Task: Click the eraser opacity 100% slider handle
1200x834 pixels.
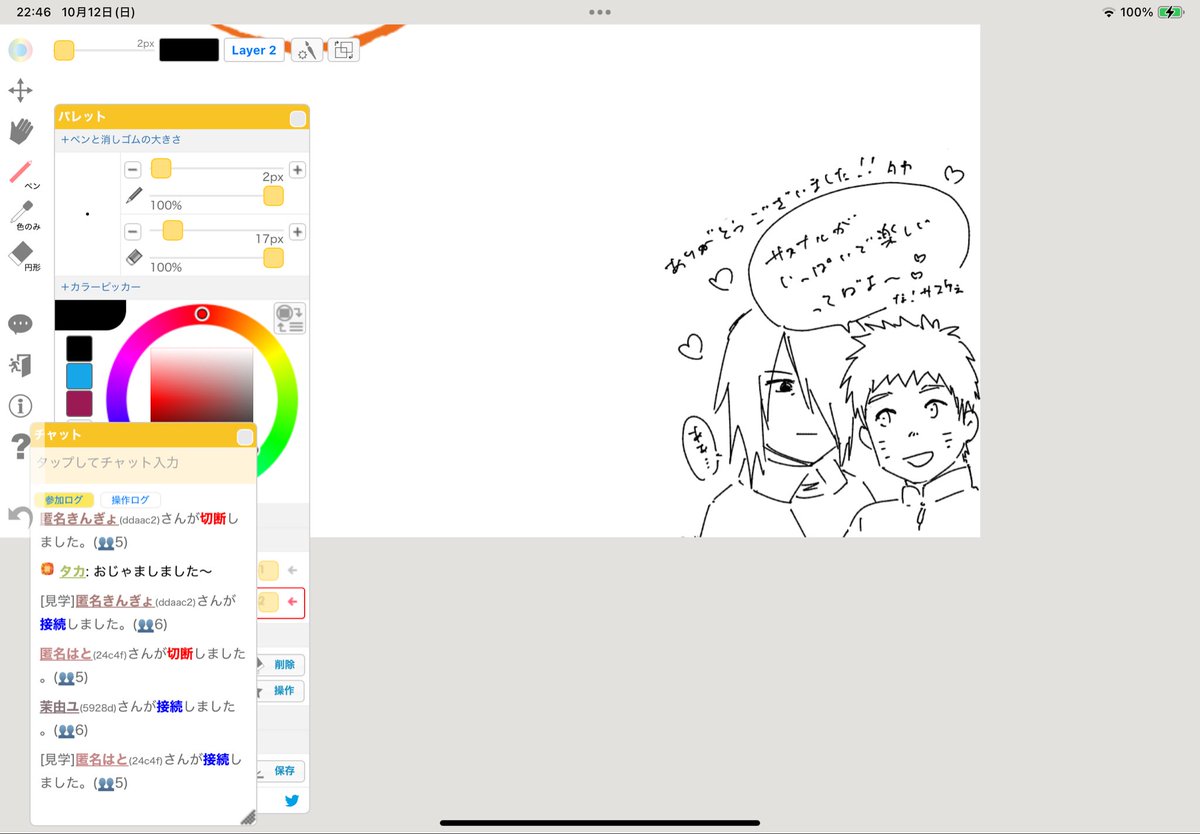Action: point(273,258)
